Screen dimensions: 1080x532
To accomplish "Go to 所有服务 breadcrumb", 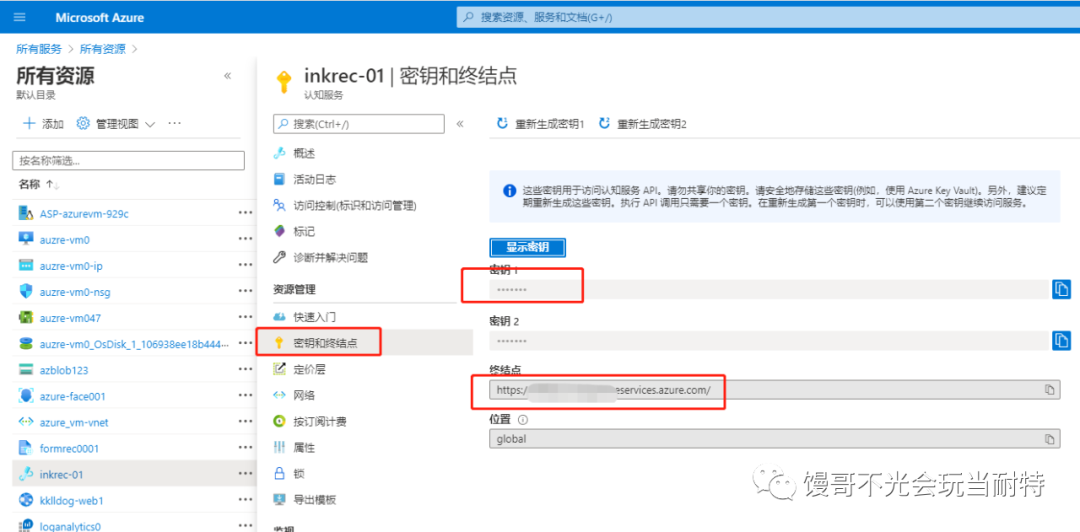I will point(39,49).
